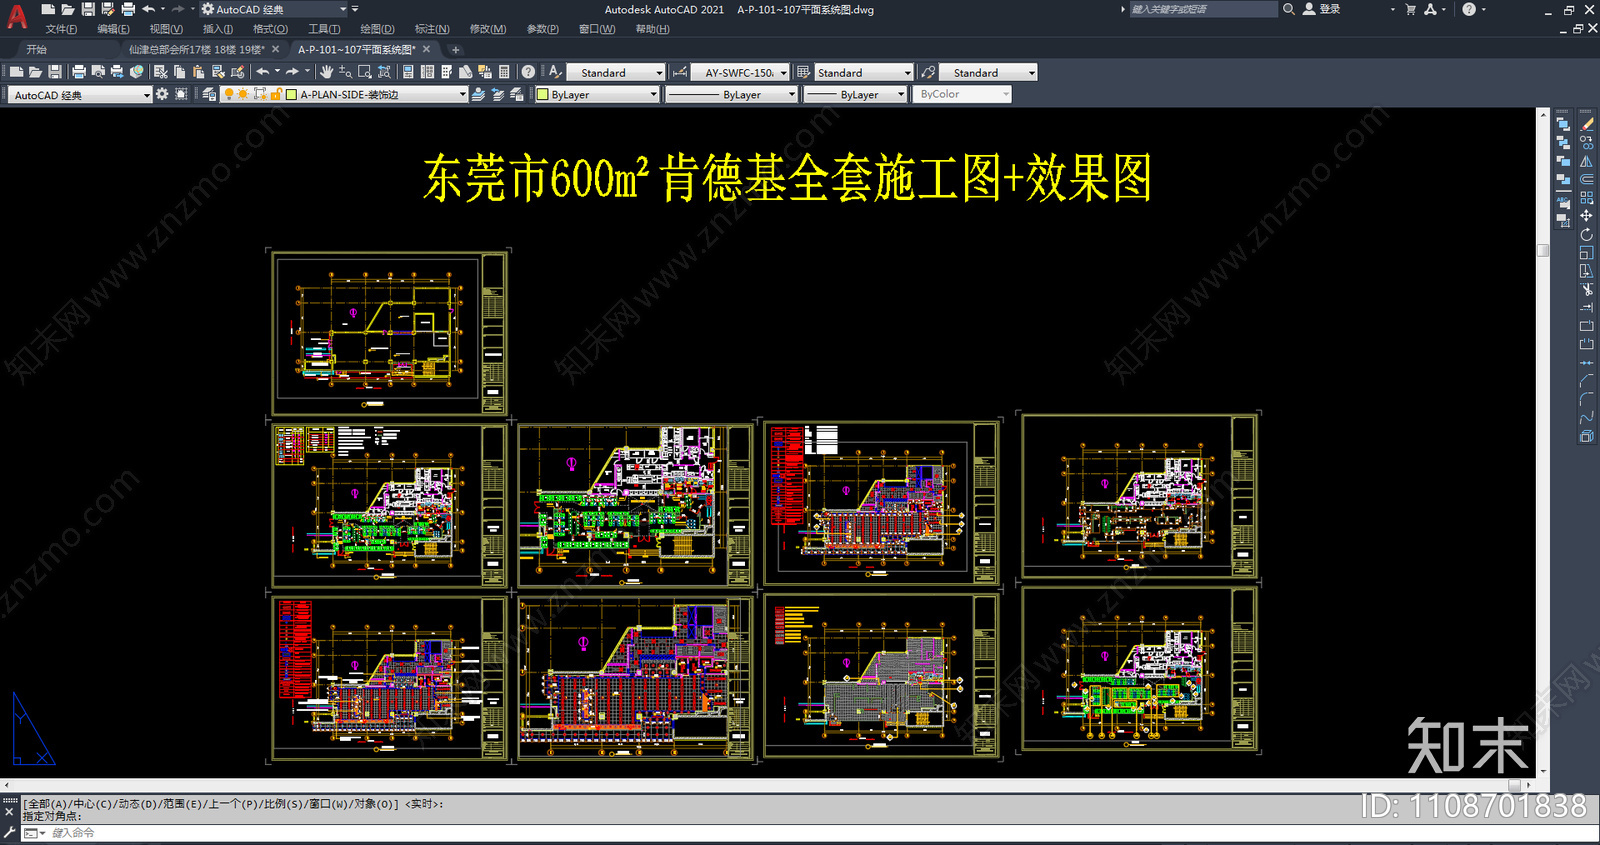The height and width of the screenshot is (845, 1600).
Task: Open the 编辑(E) menu
Action: (x=113, y=29)
